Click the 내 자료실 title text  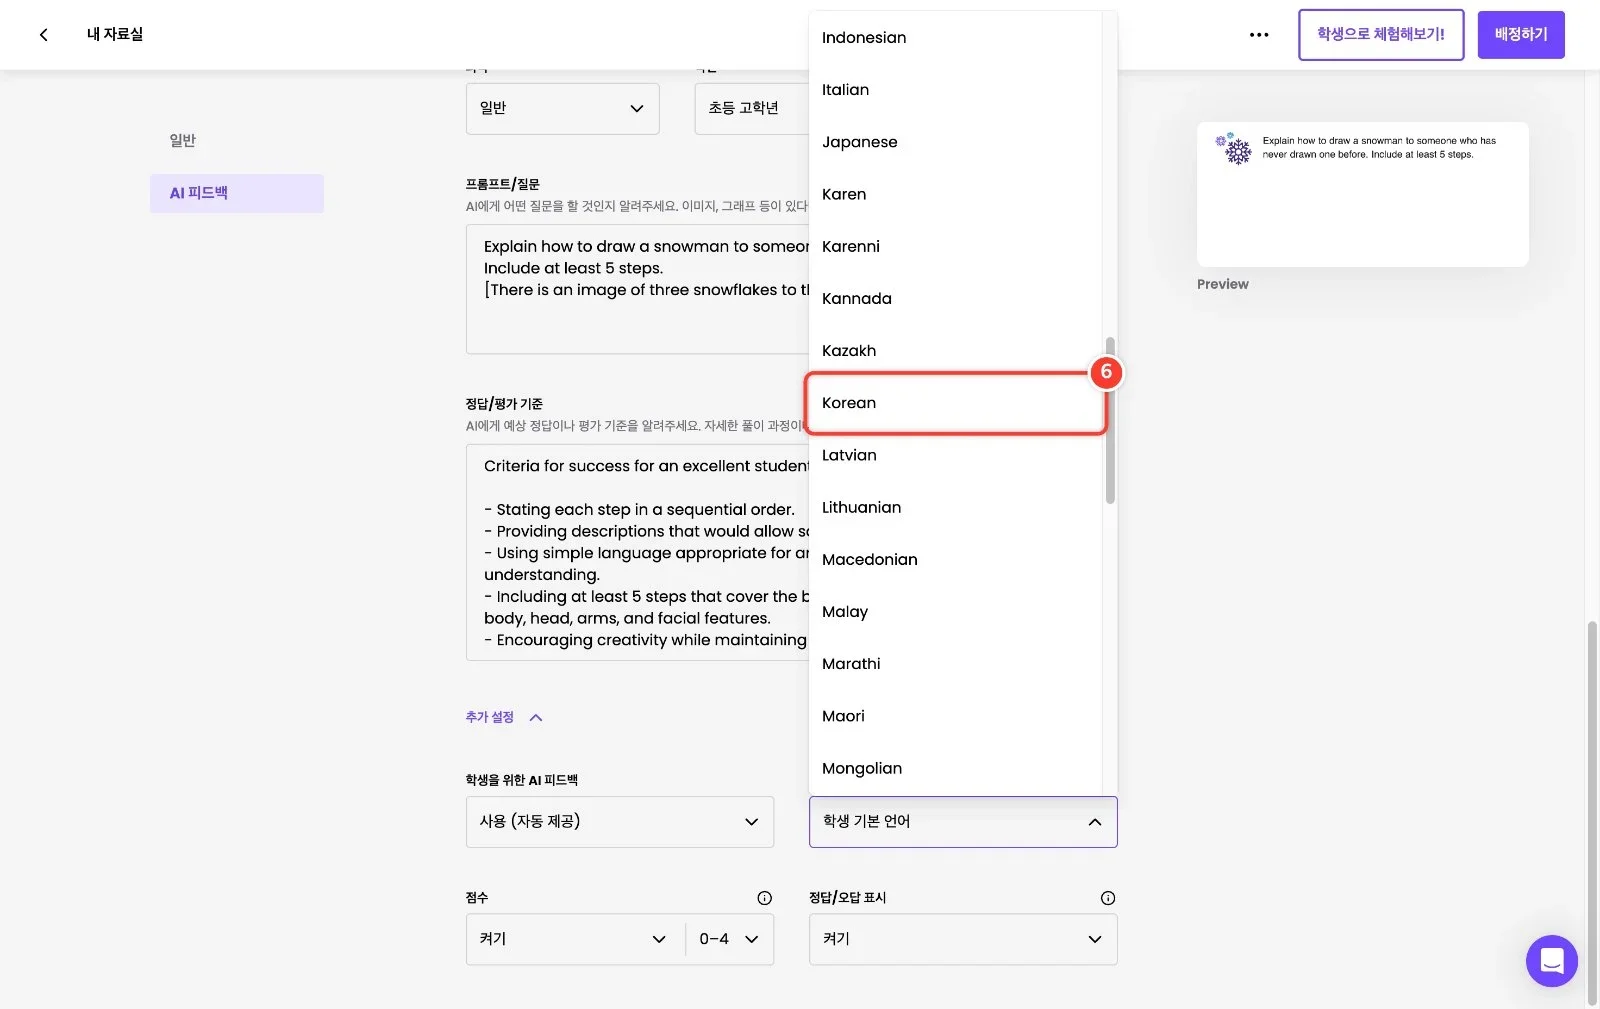click(115, 35)
